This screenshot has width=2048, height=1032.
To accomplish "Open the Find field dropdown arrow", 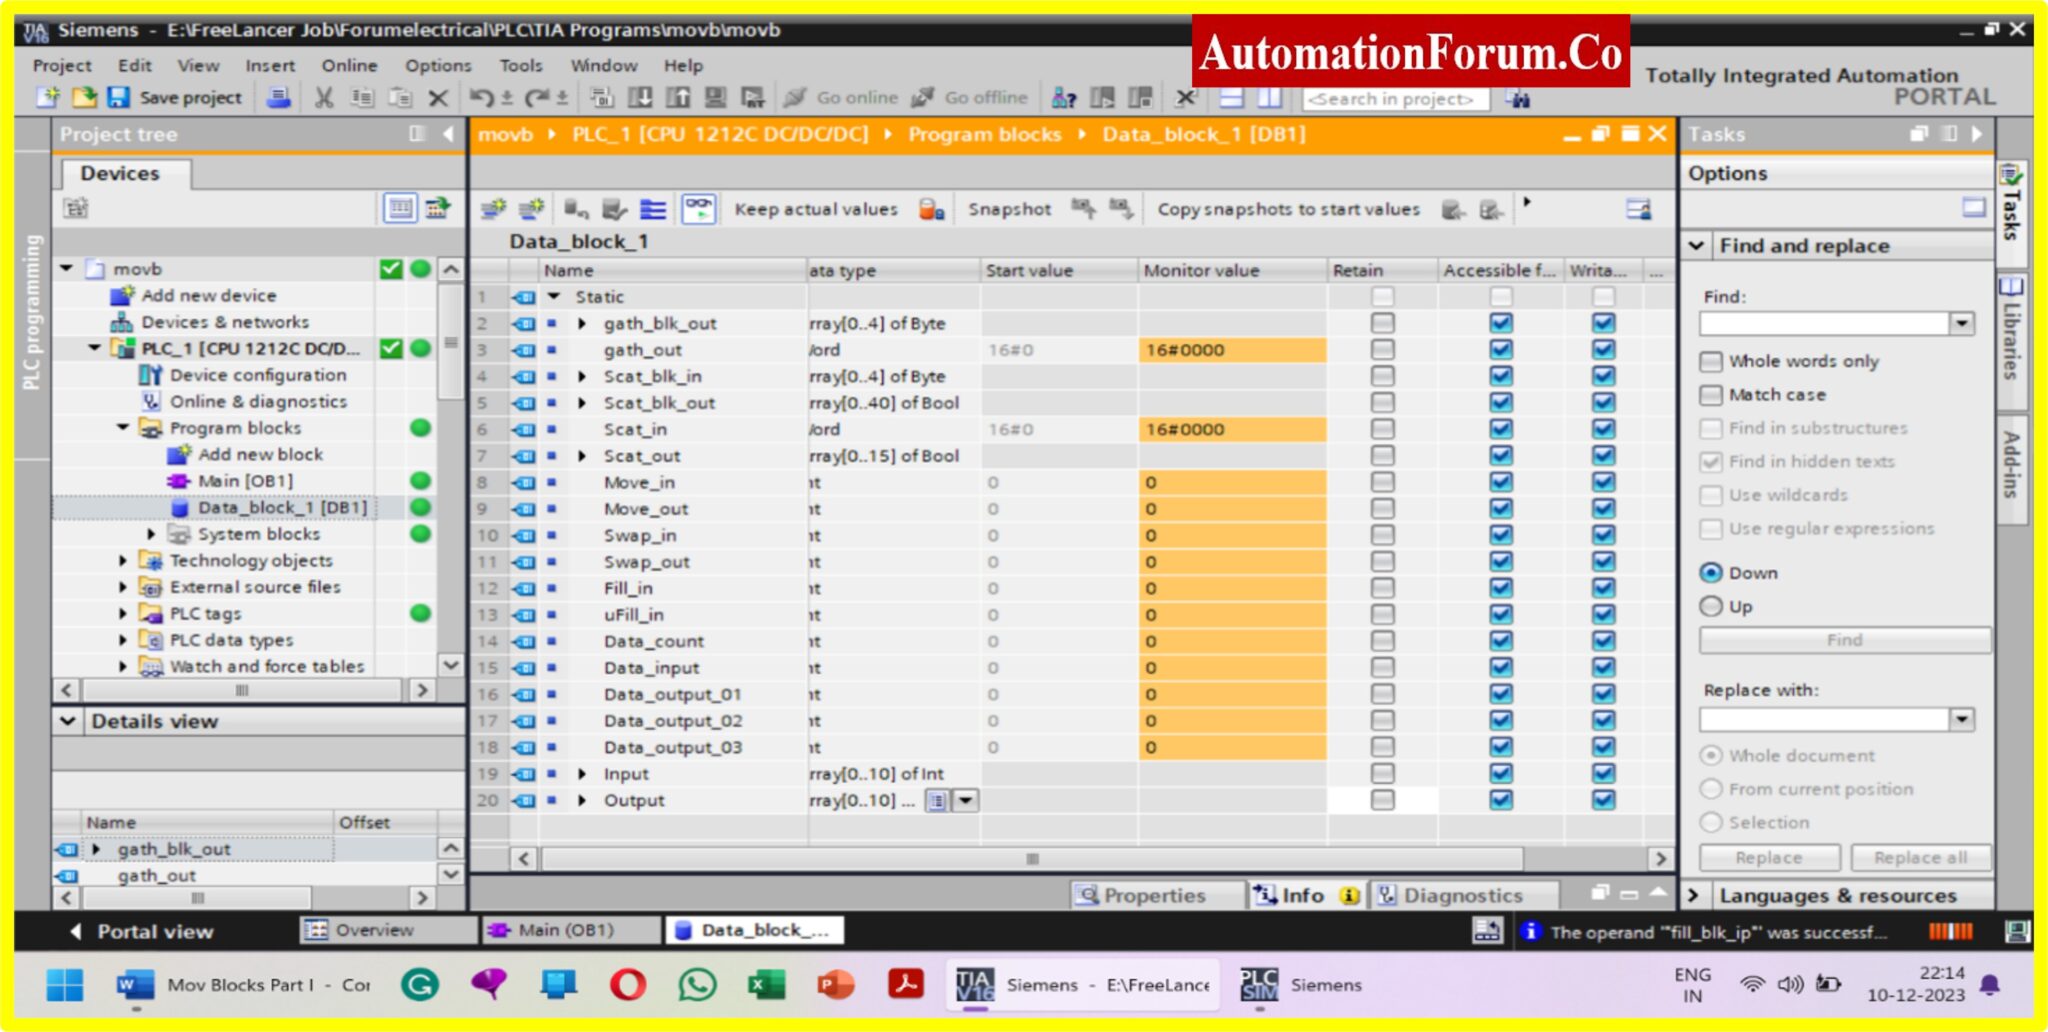I will point(1962,324).
